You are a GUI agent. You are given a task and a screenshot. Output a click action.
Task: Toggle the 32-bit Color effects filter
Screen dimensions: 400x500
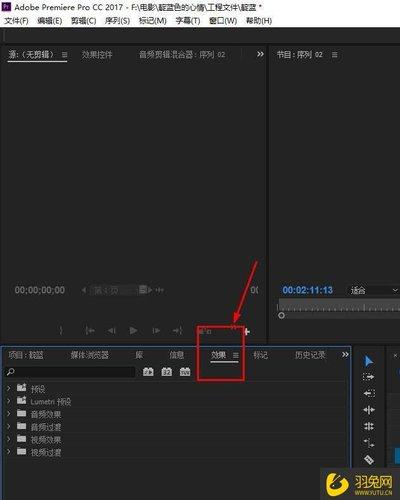pyautogui.click(x=167, y=372)
